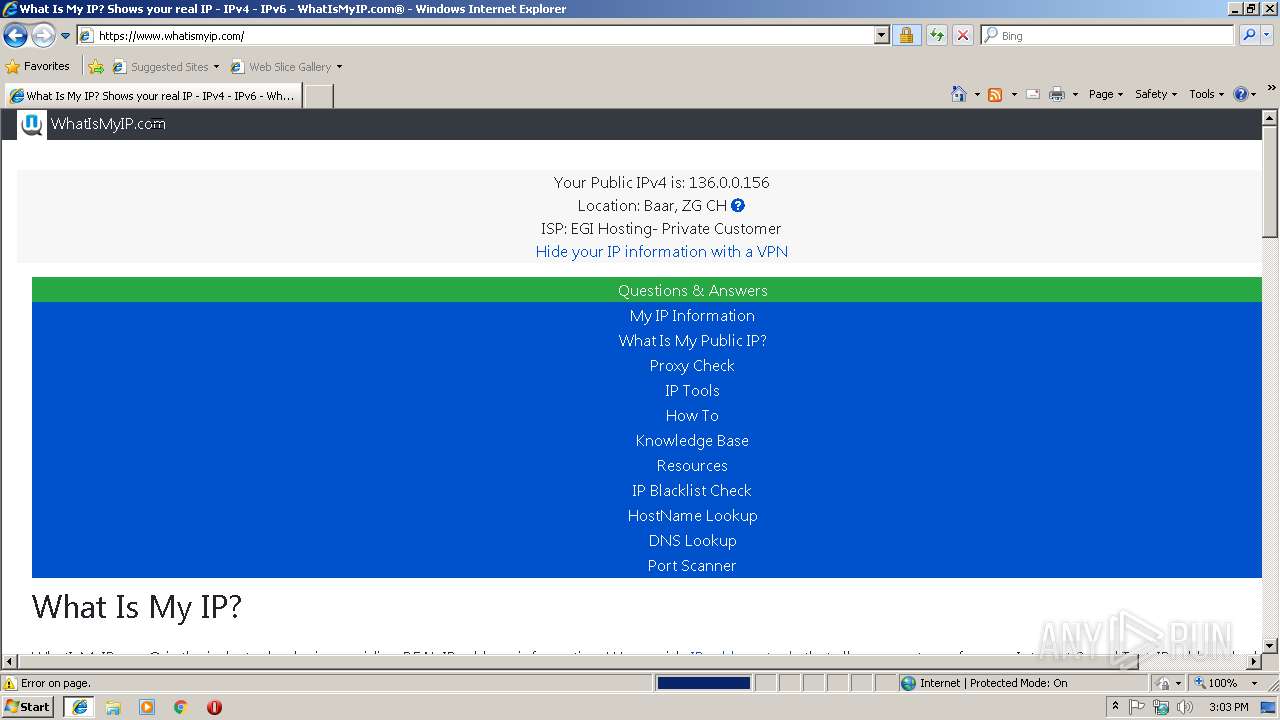Viewport: 1280px width, 720px height.
Task: Click the location info question mark icon
Action: (x=738, y=205)
